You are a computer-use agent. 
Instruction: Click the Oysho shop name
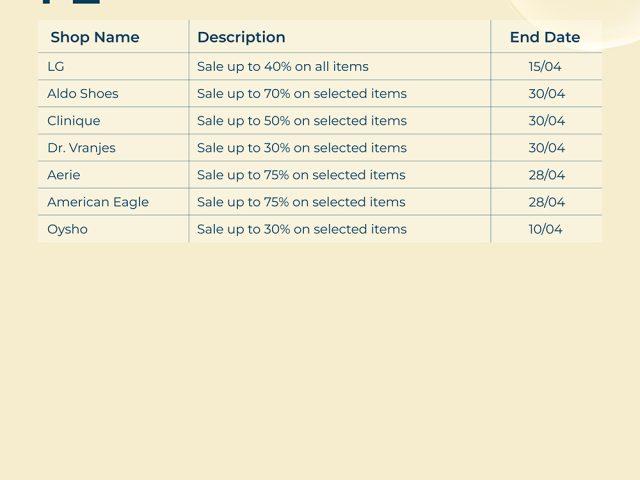coord(68,229)
